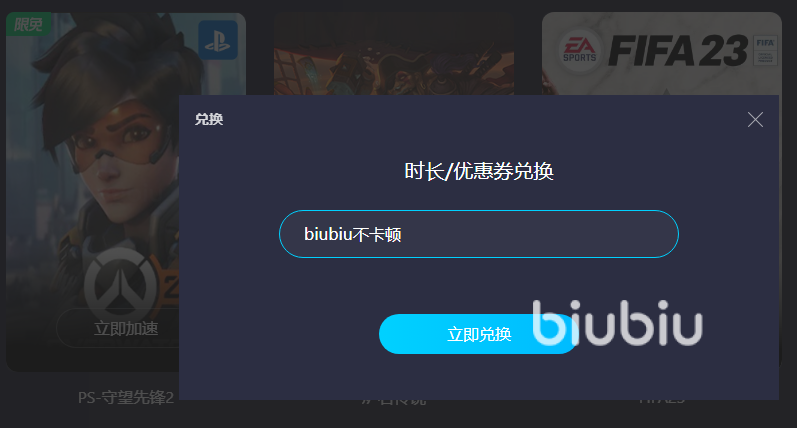Close the 兑换 redeem dialog
797x428 pixels.
tap(755, 119)
